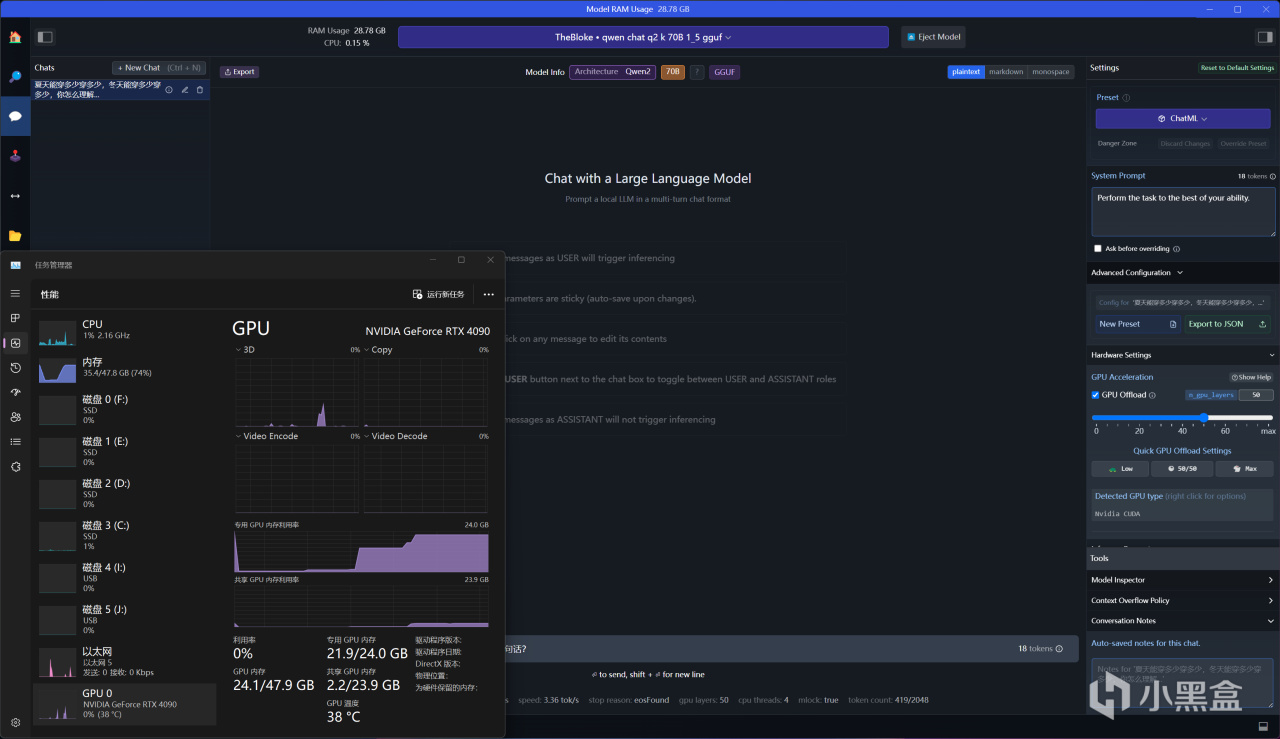This screenshot has width=1280, height=739.
Task: Expand the Advanced Configuration section
Action: point(1137,272)
